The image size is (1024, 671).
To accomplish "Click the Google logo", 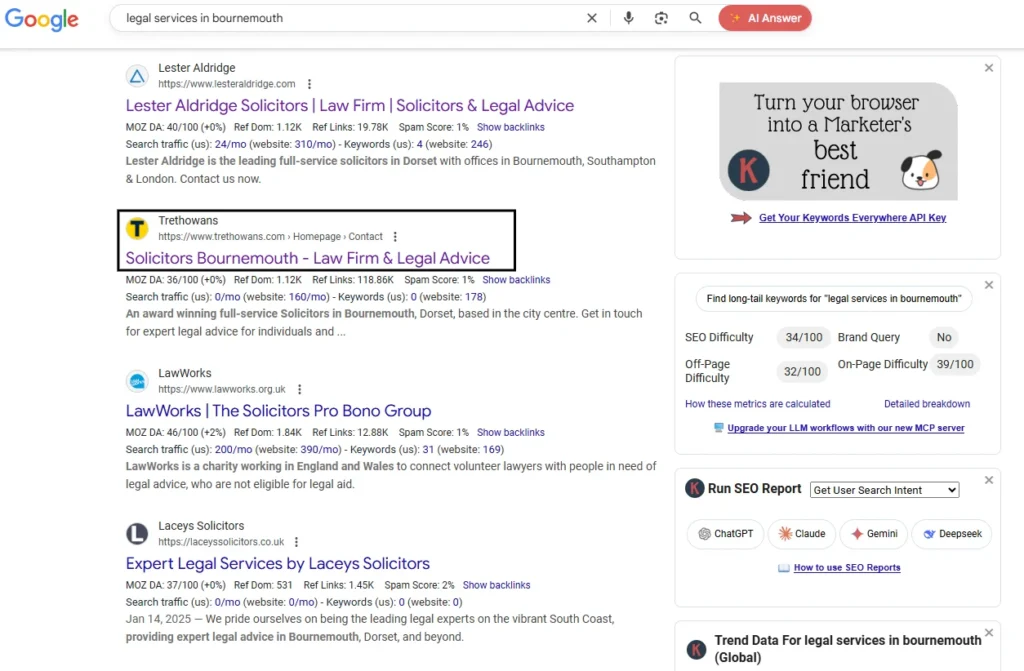I will tap(42, 19).
